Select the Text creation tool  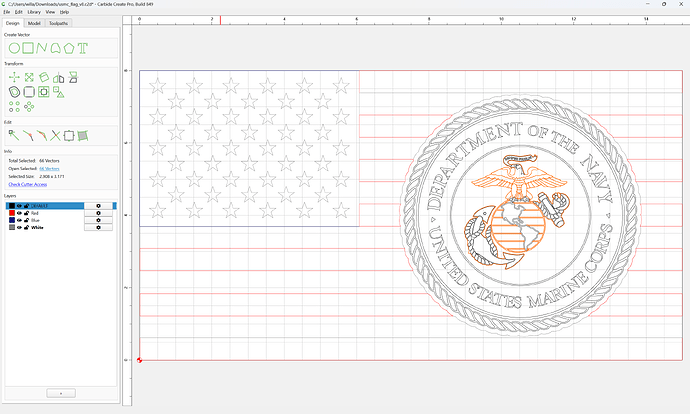pyautogui.click(x=82, y=48)
